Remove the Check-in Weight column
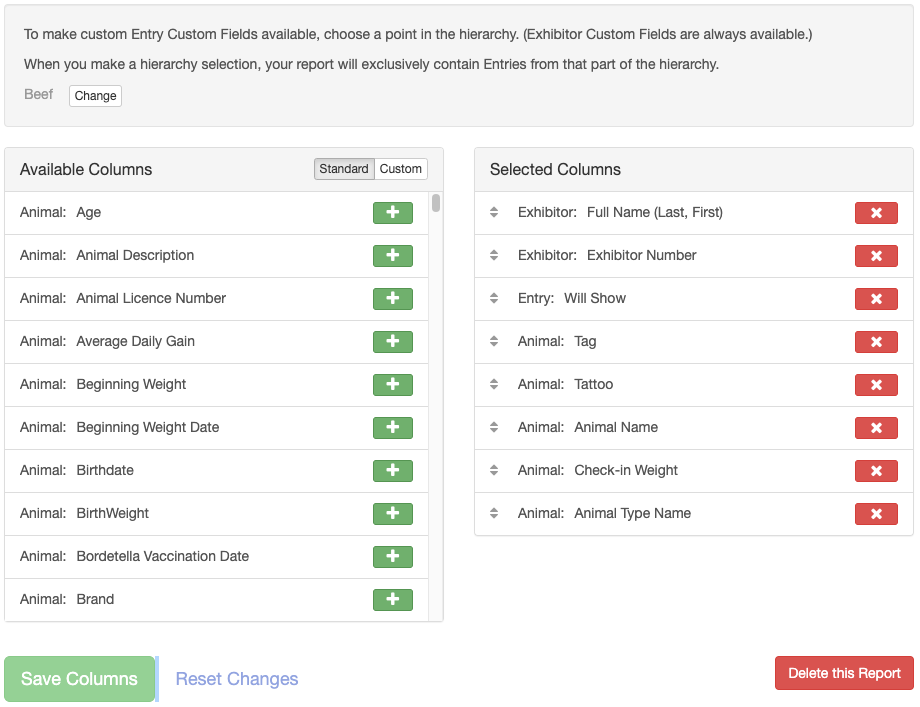 (x=876, y=470)
